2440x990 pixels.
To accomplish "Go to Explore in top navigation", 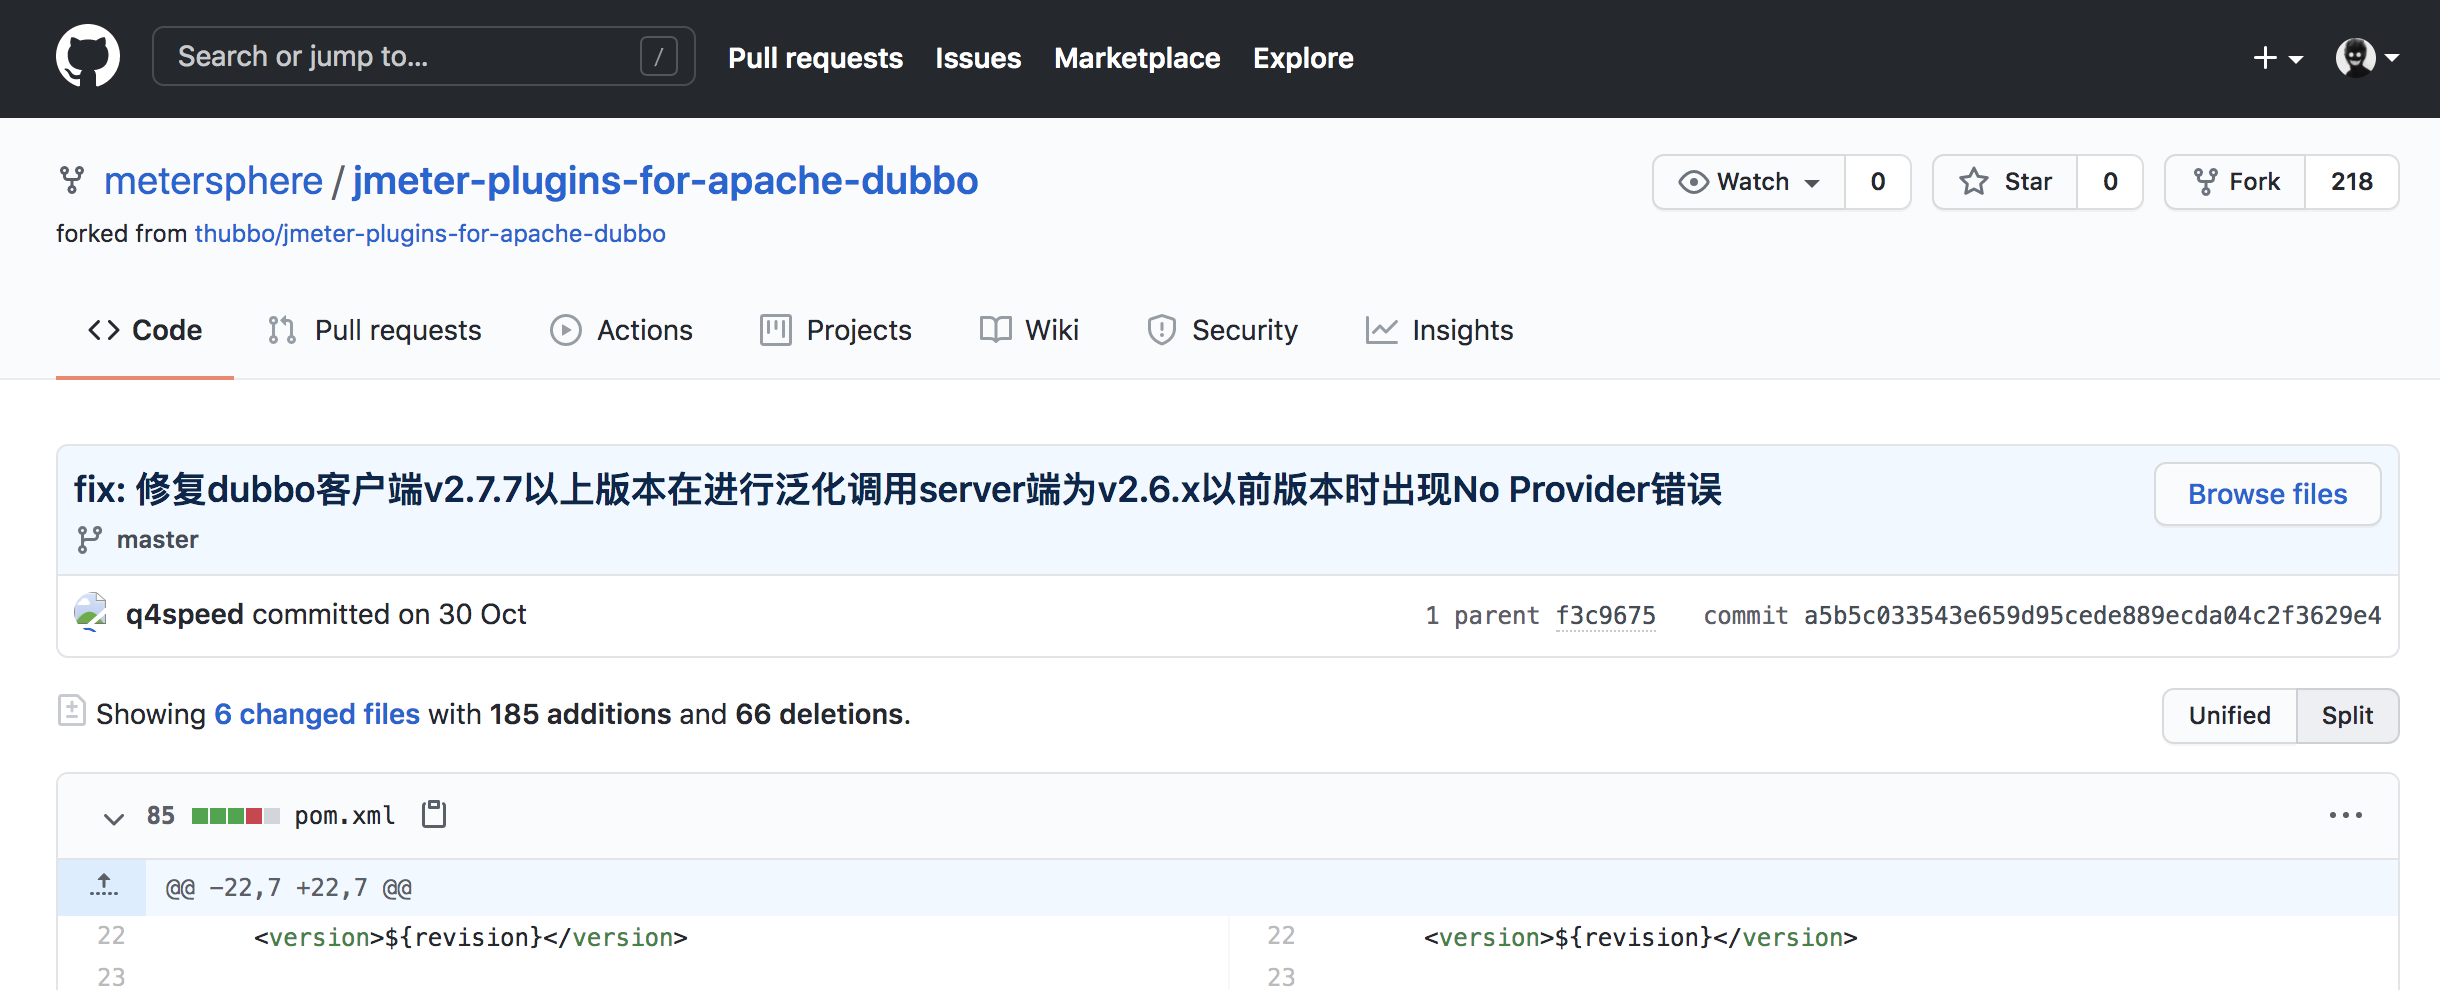I will (x=1303, y=58).
